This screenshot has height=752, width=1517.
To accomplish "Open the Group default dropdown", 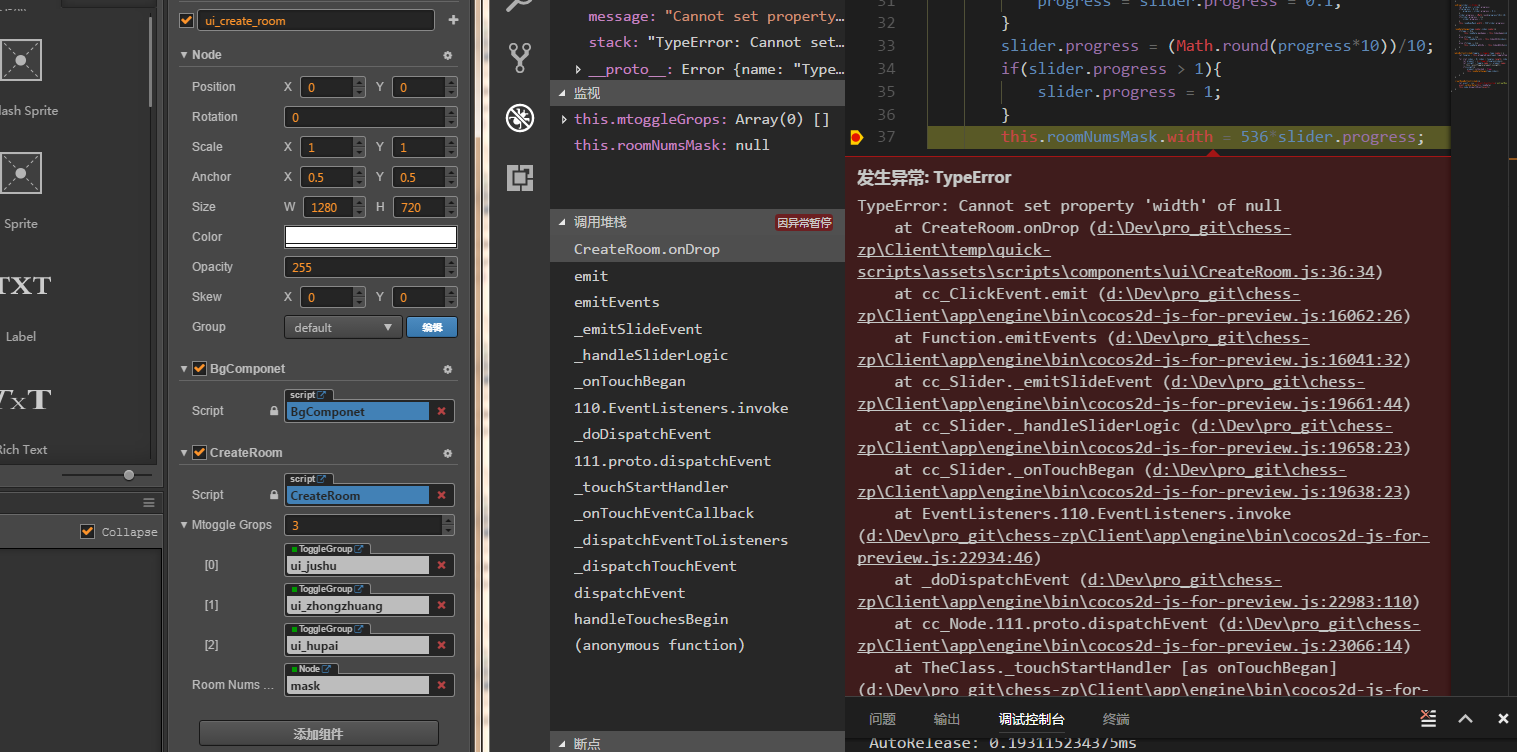I will point(343,327).
